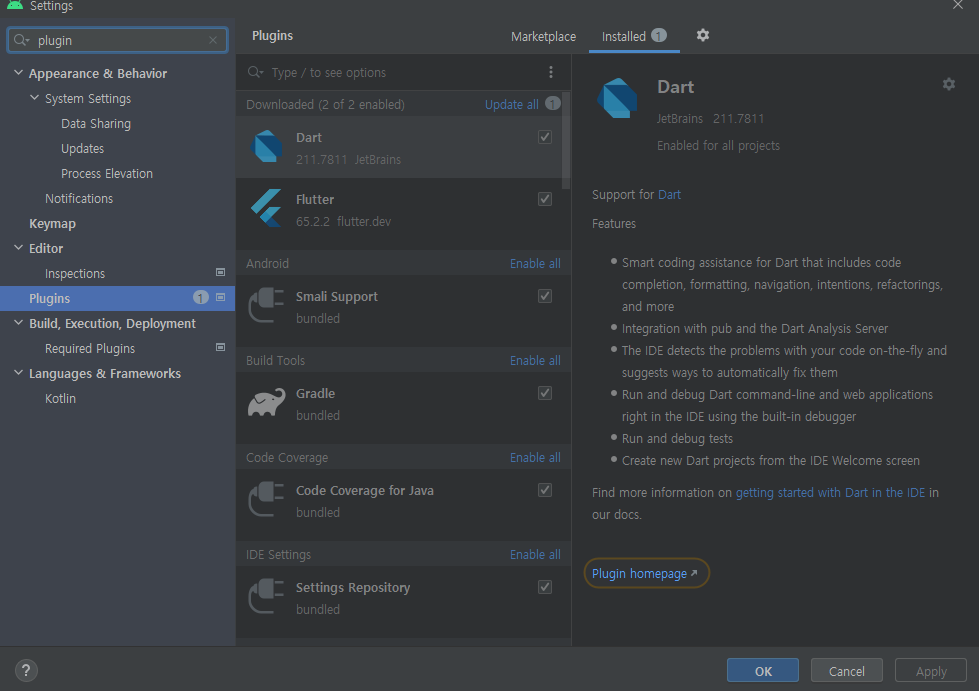
Task: Confirm settings with OK button
Action: click(x=762, y=670)
